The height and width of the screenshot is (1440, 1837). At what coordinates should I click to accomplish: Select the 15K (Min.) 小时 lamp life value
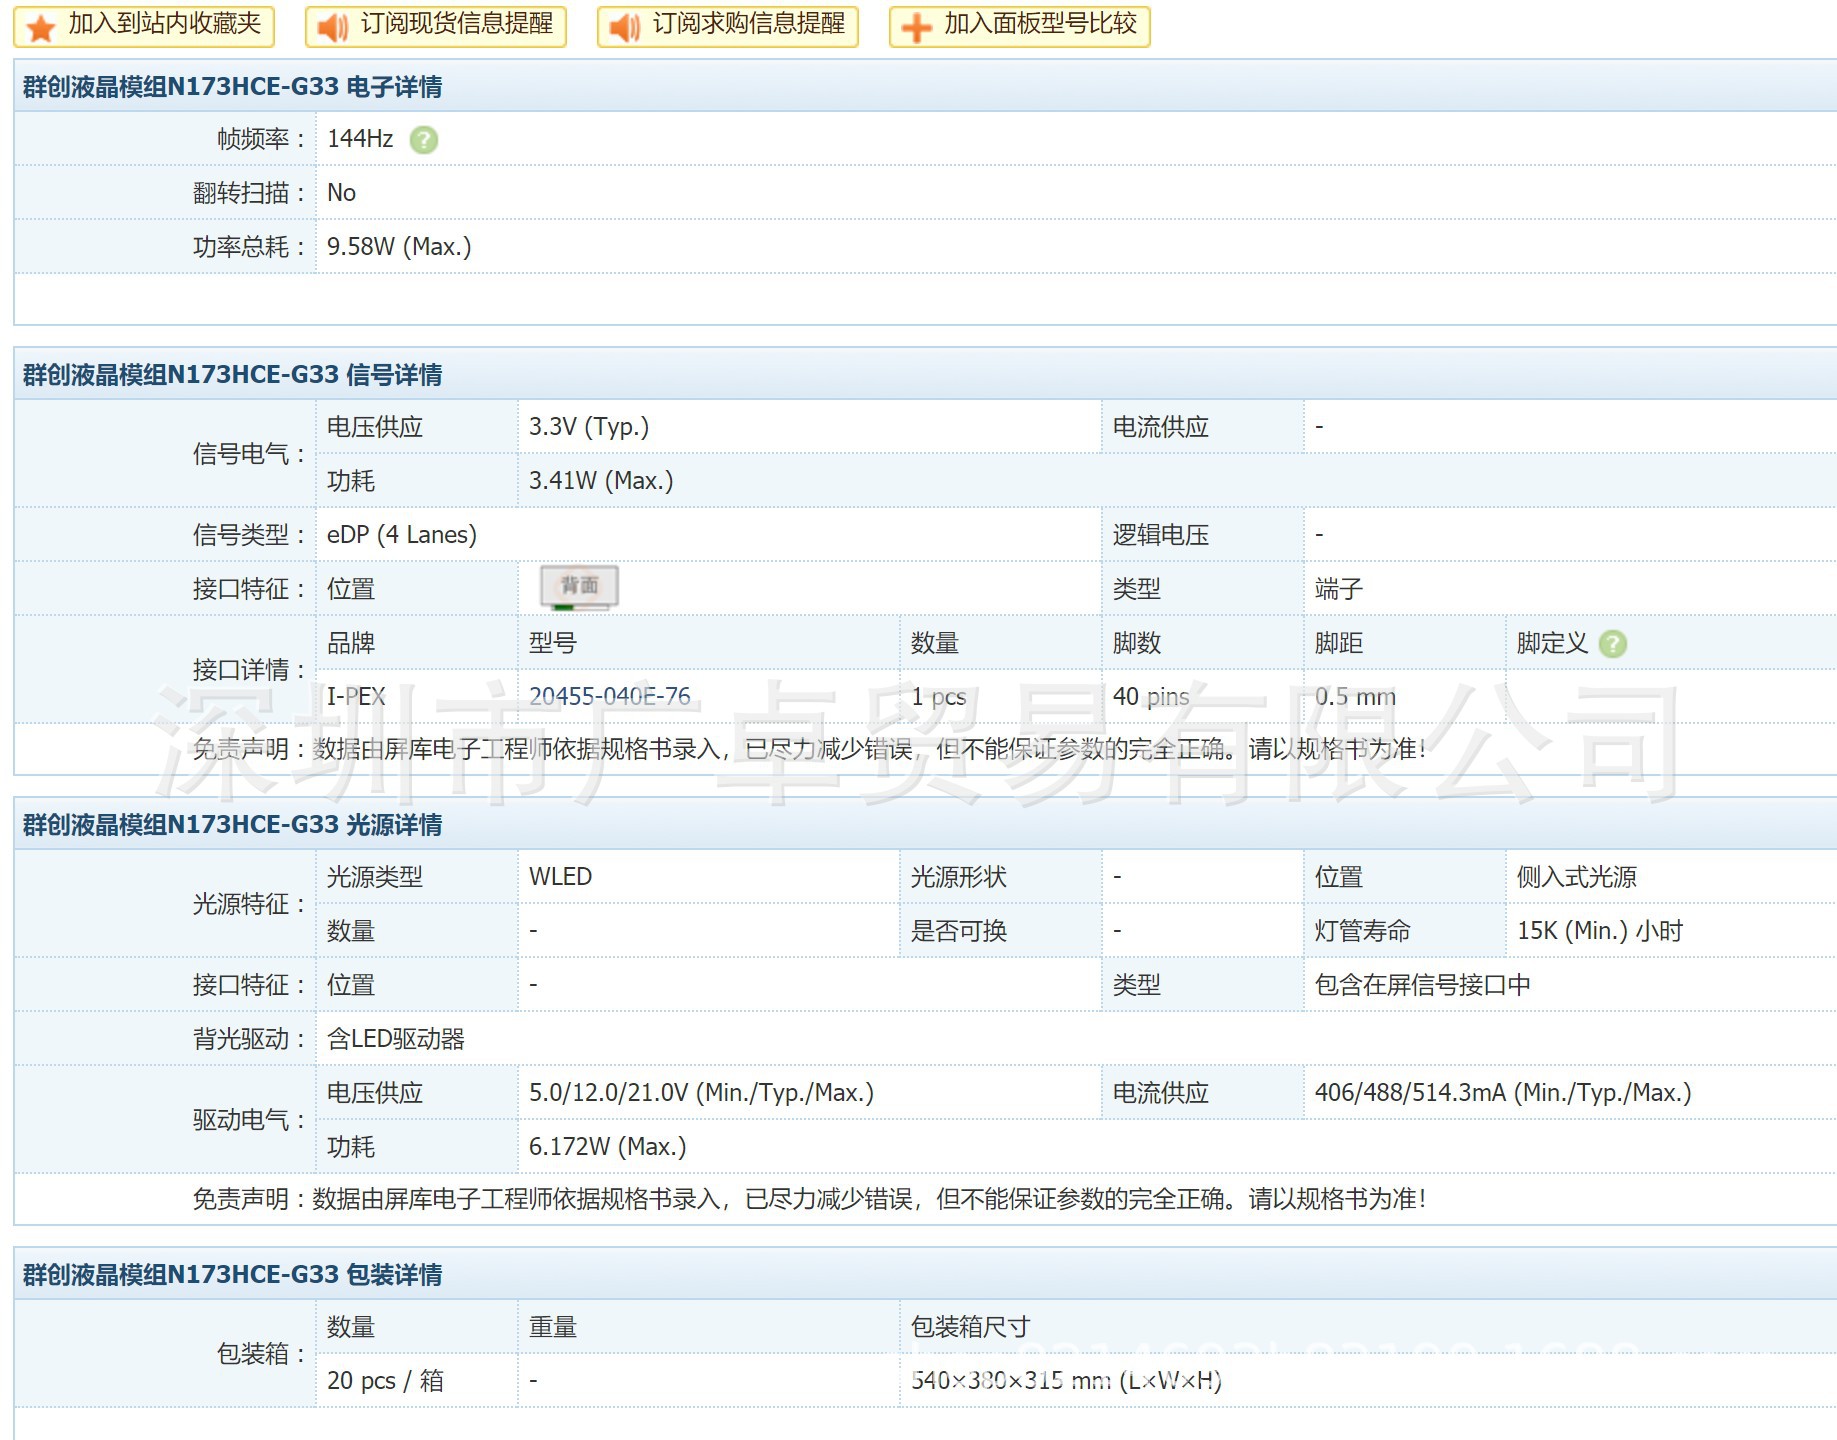click(1599, 931)
